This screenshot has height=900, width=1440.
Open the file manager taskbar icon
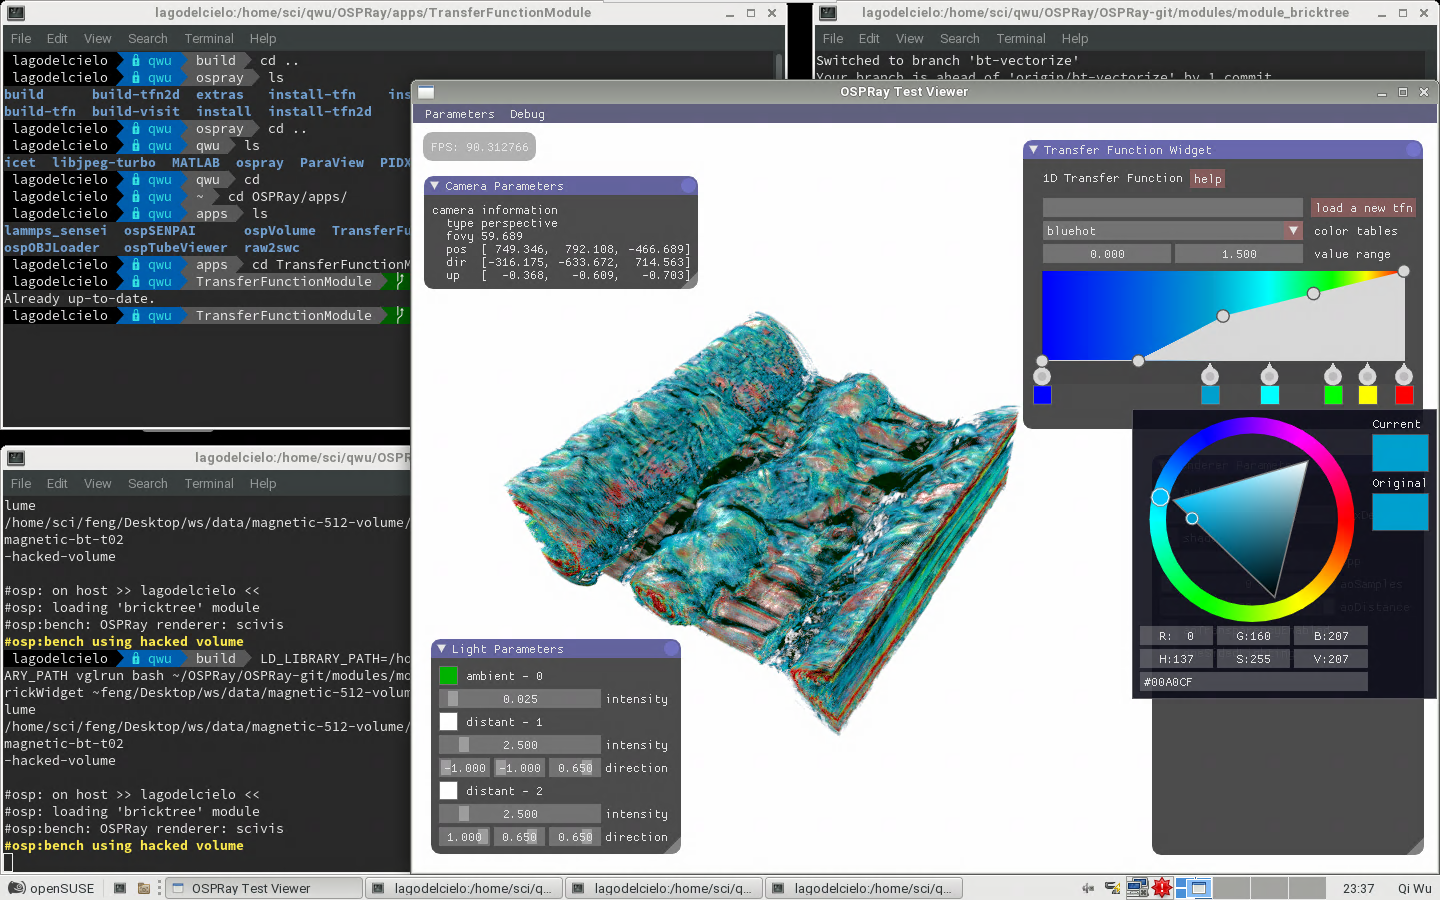point(143,888)
